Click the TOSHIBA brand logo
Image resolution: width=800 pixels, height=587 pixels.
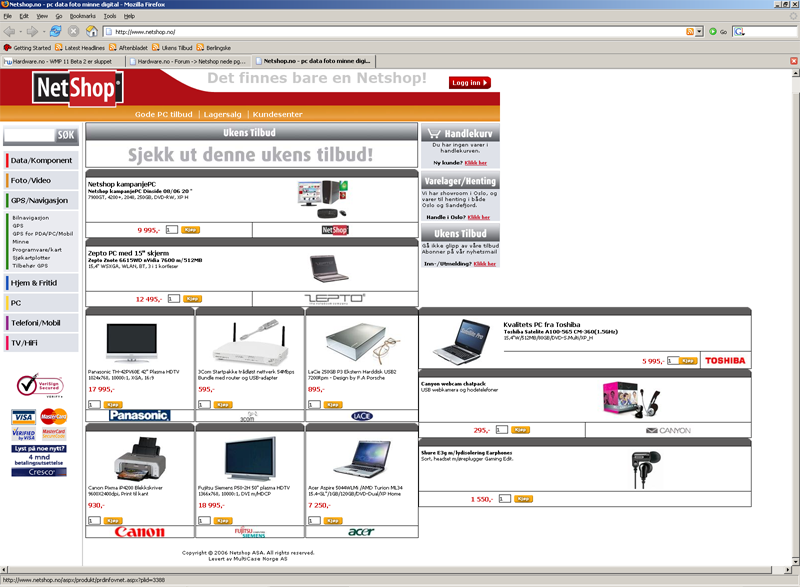tap(725, 361)
